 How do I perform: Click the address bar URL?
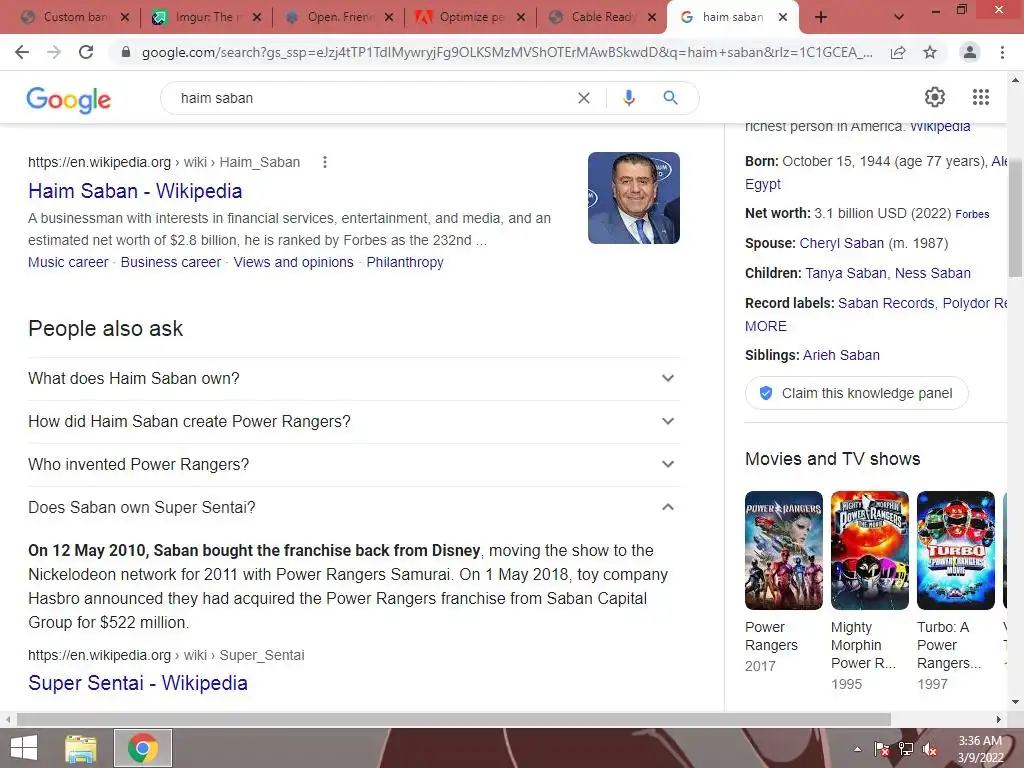(507, 52)
